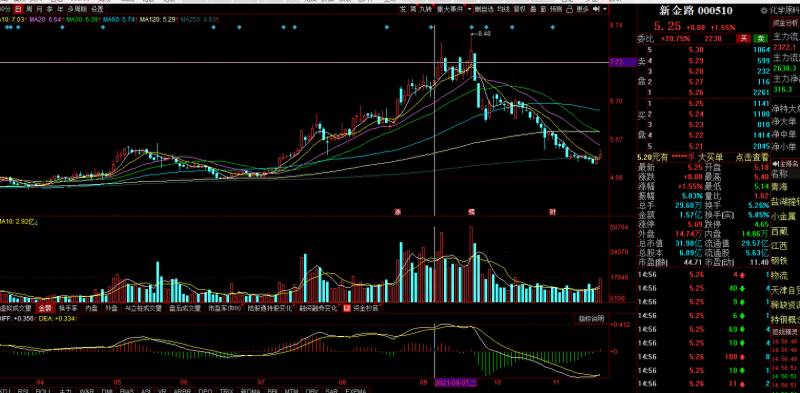This screenshot has width=800, height=393.
Task: Click the lock icon in chart toolbar
Action: pyautogui.click(x=569, y=9)
